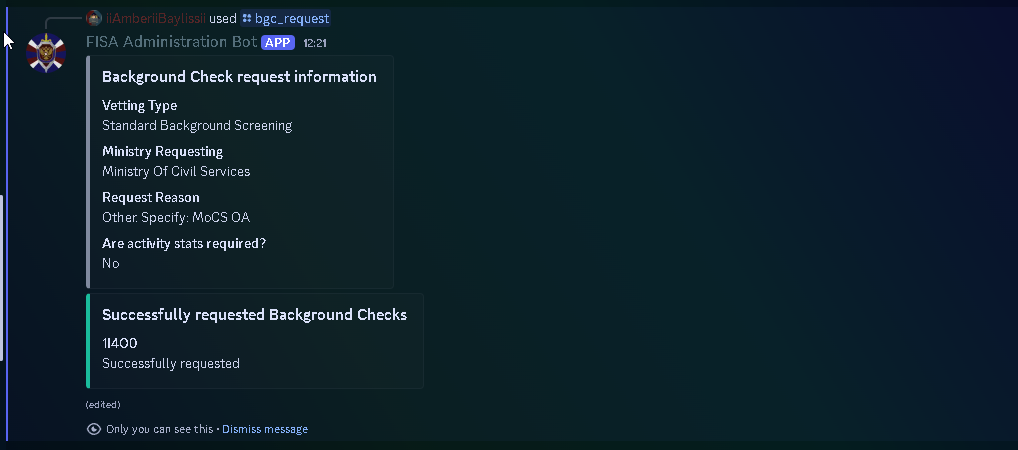Click the slash-command icon beside bgc_request

click(247, 19)
